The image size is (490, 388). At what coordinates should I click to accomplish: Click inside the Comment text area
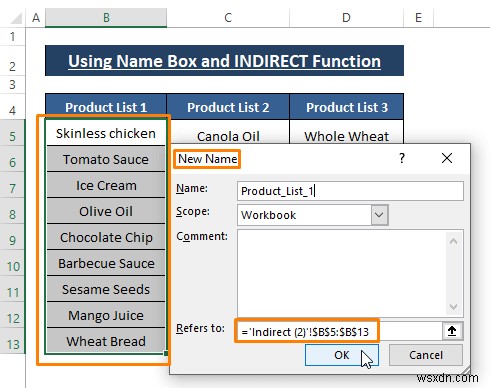342,273
